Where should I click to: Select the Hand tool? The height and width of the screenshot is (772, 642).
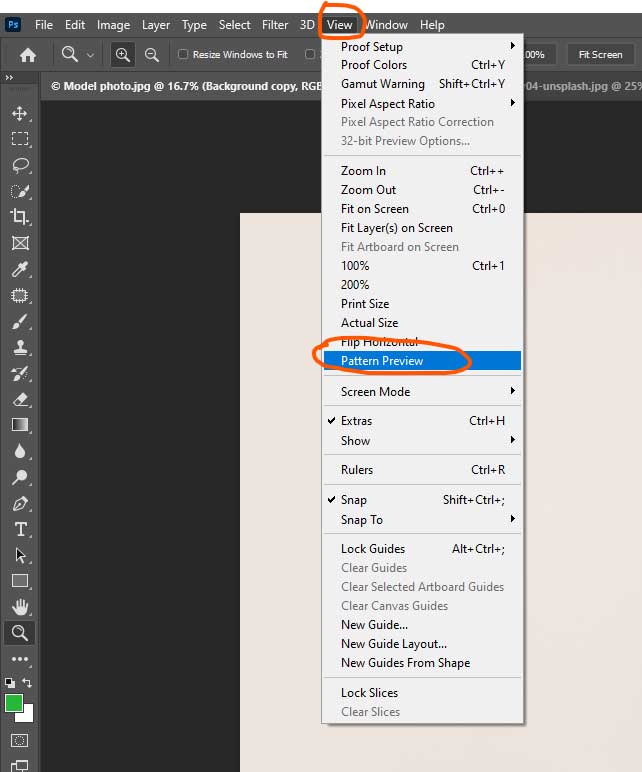(20, 607)
